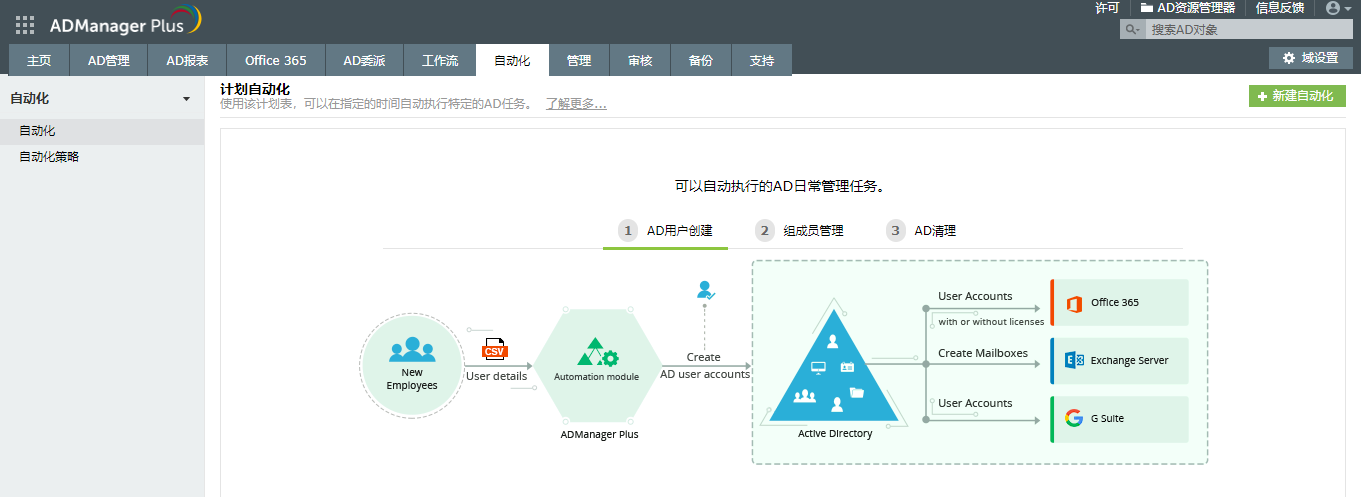
Task: Click the ADManager Plus logo
Action: tap(126, 22)
